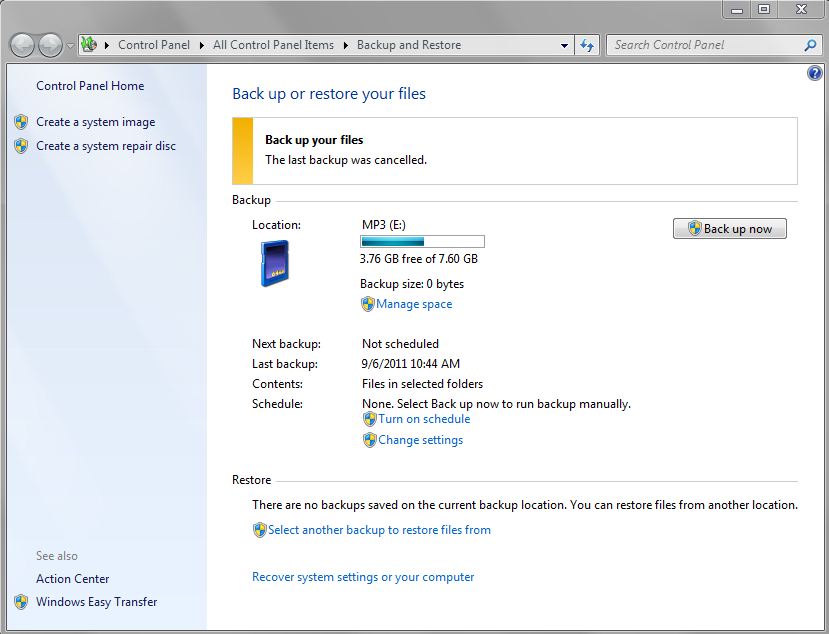829x634 pixels.
Task: Click 'Back up or restore your files' heading
Action: tap(329, 94)
